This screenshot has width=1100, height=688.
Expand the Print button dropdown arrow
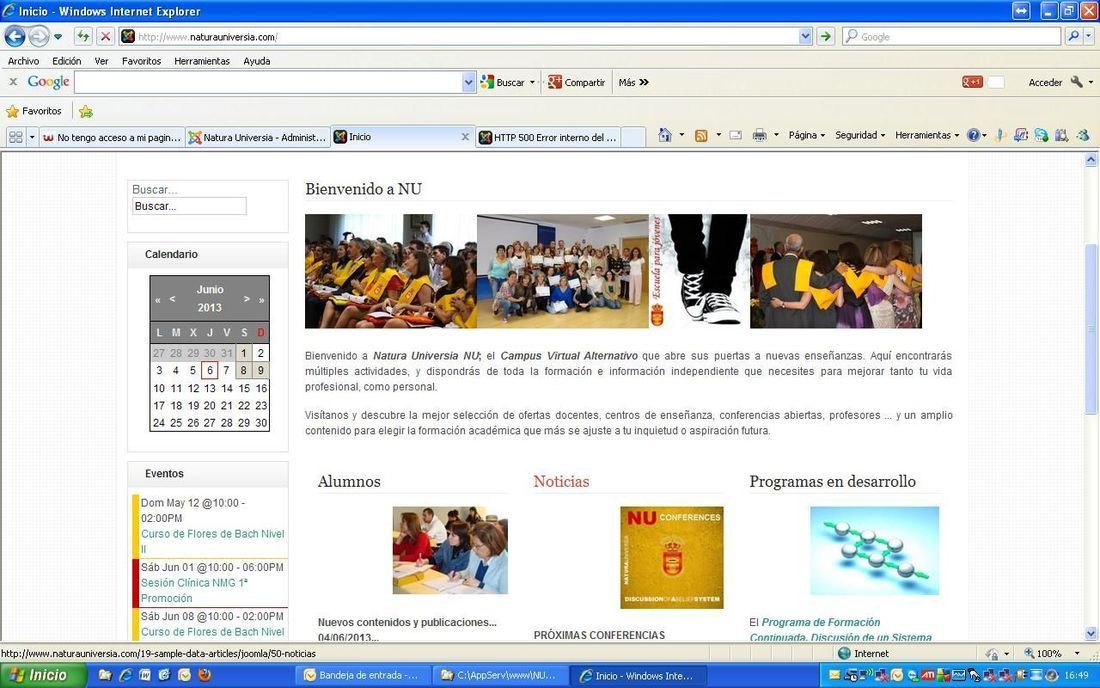(776, 135)
